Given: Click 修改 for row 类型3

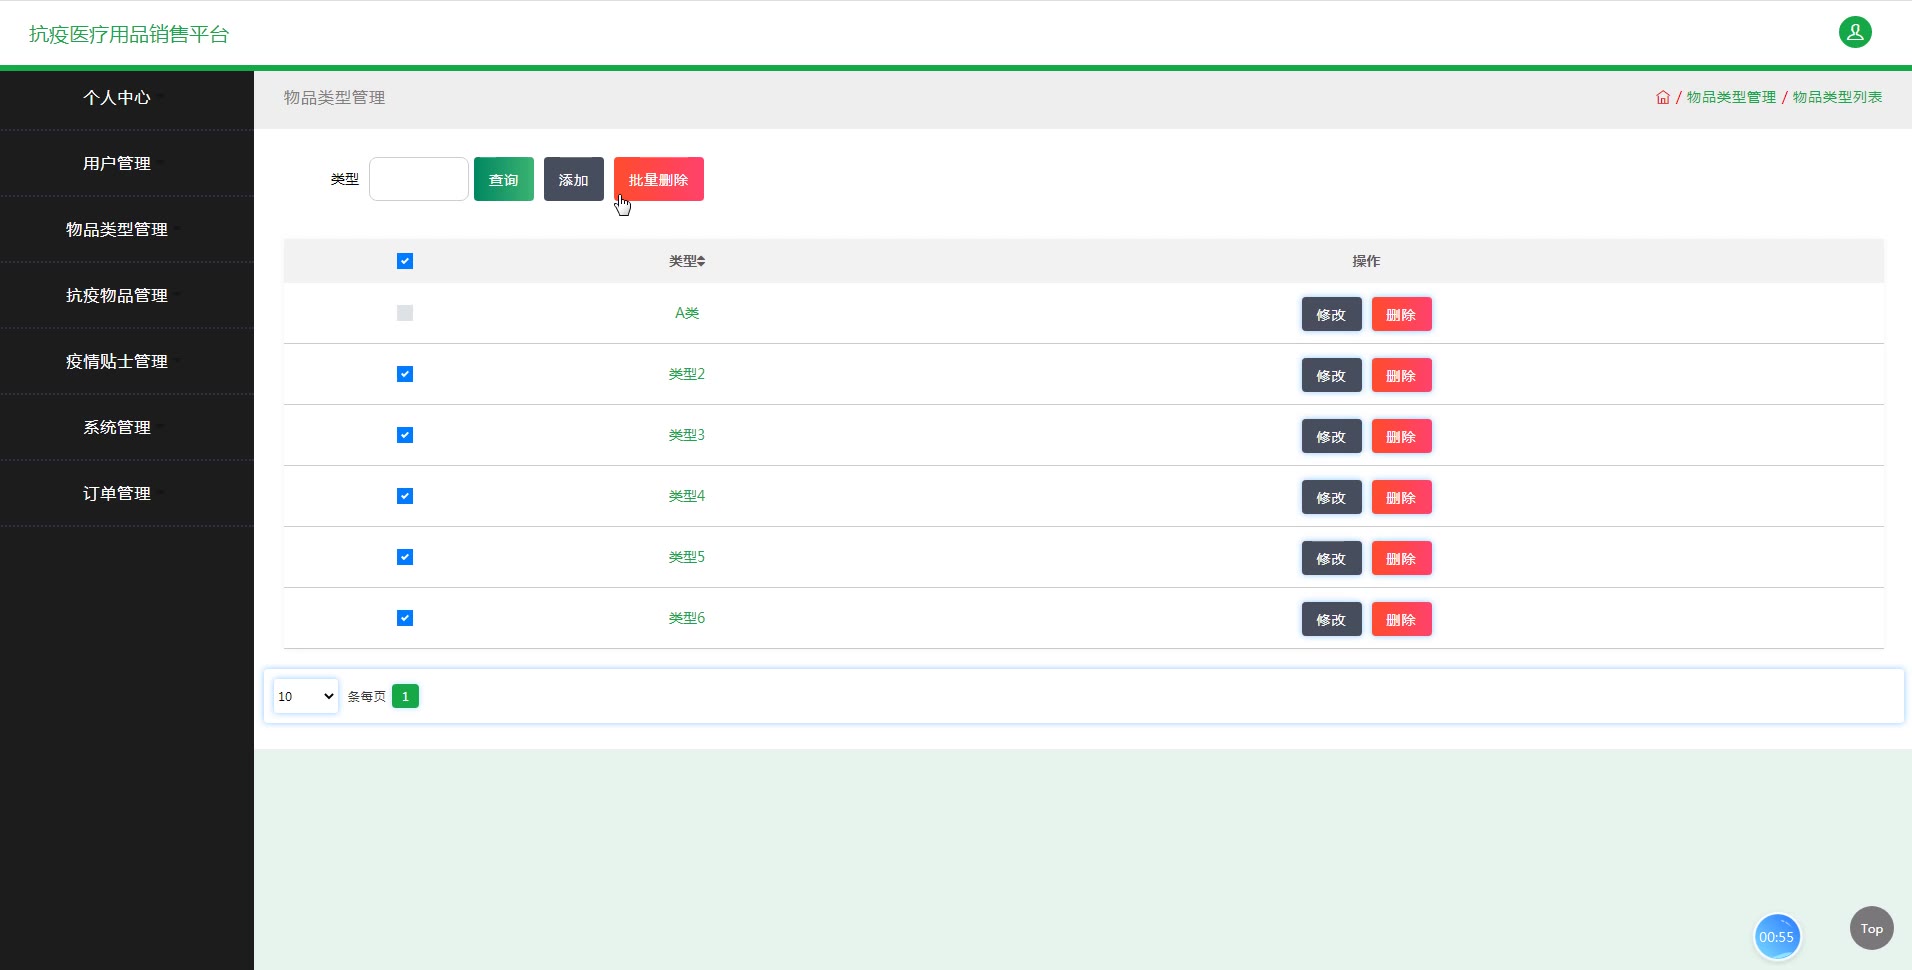Looking at the screenshot, I should [1332, 436].
